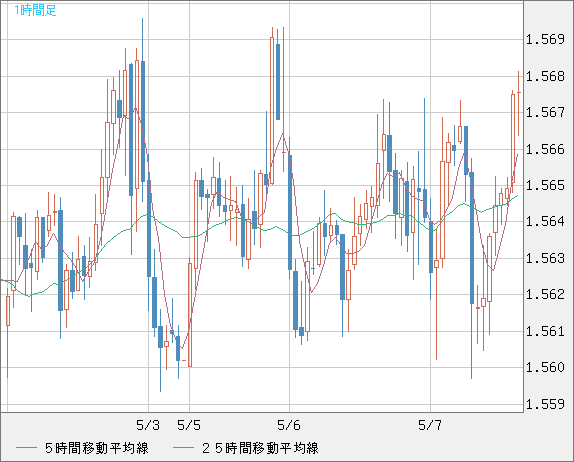Click the 1.565 price axis label
Image resolution: width=574 pixels, height=462 pixels.
(x=545, y=185)
